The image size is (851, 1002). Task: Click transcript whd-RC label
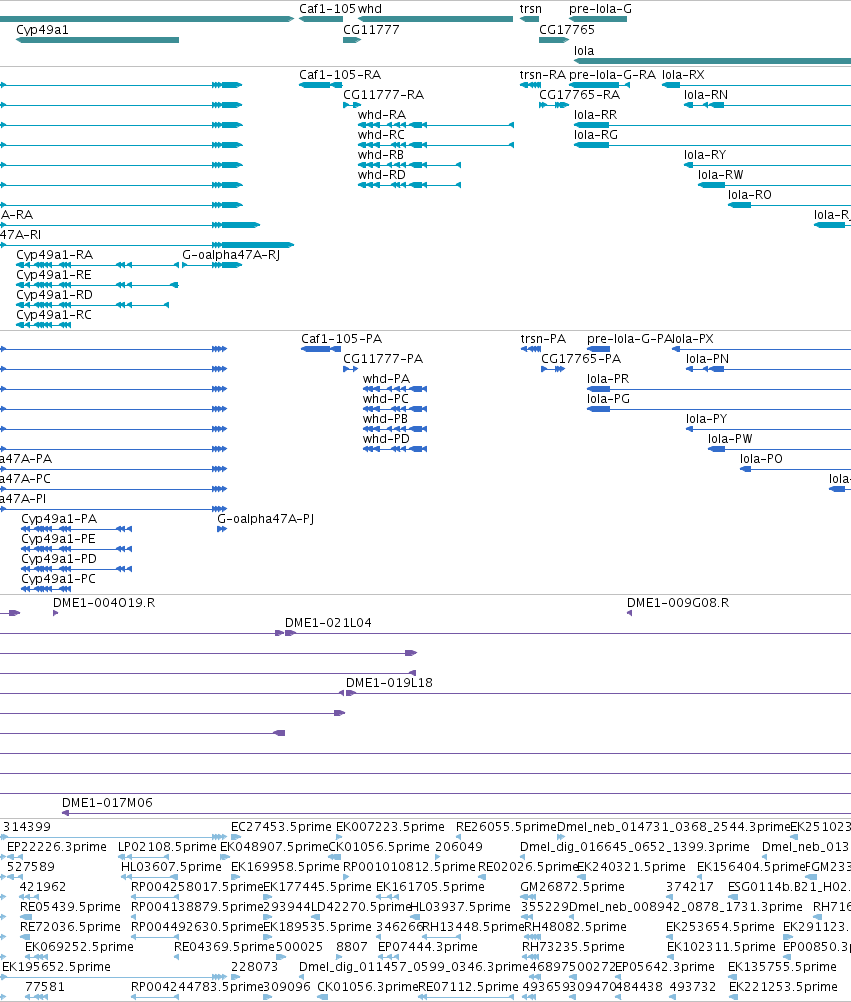coord(381,135)
